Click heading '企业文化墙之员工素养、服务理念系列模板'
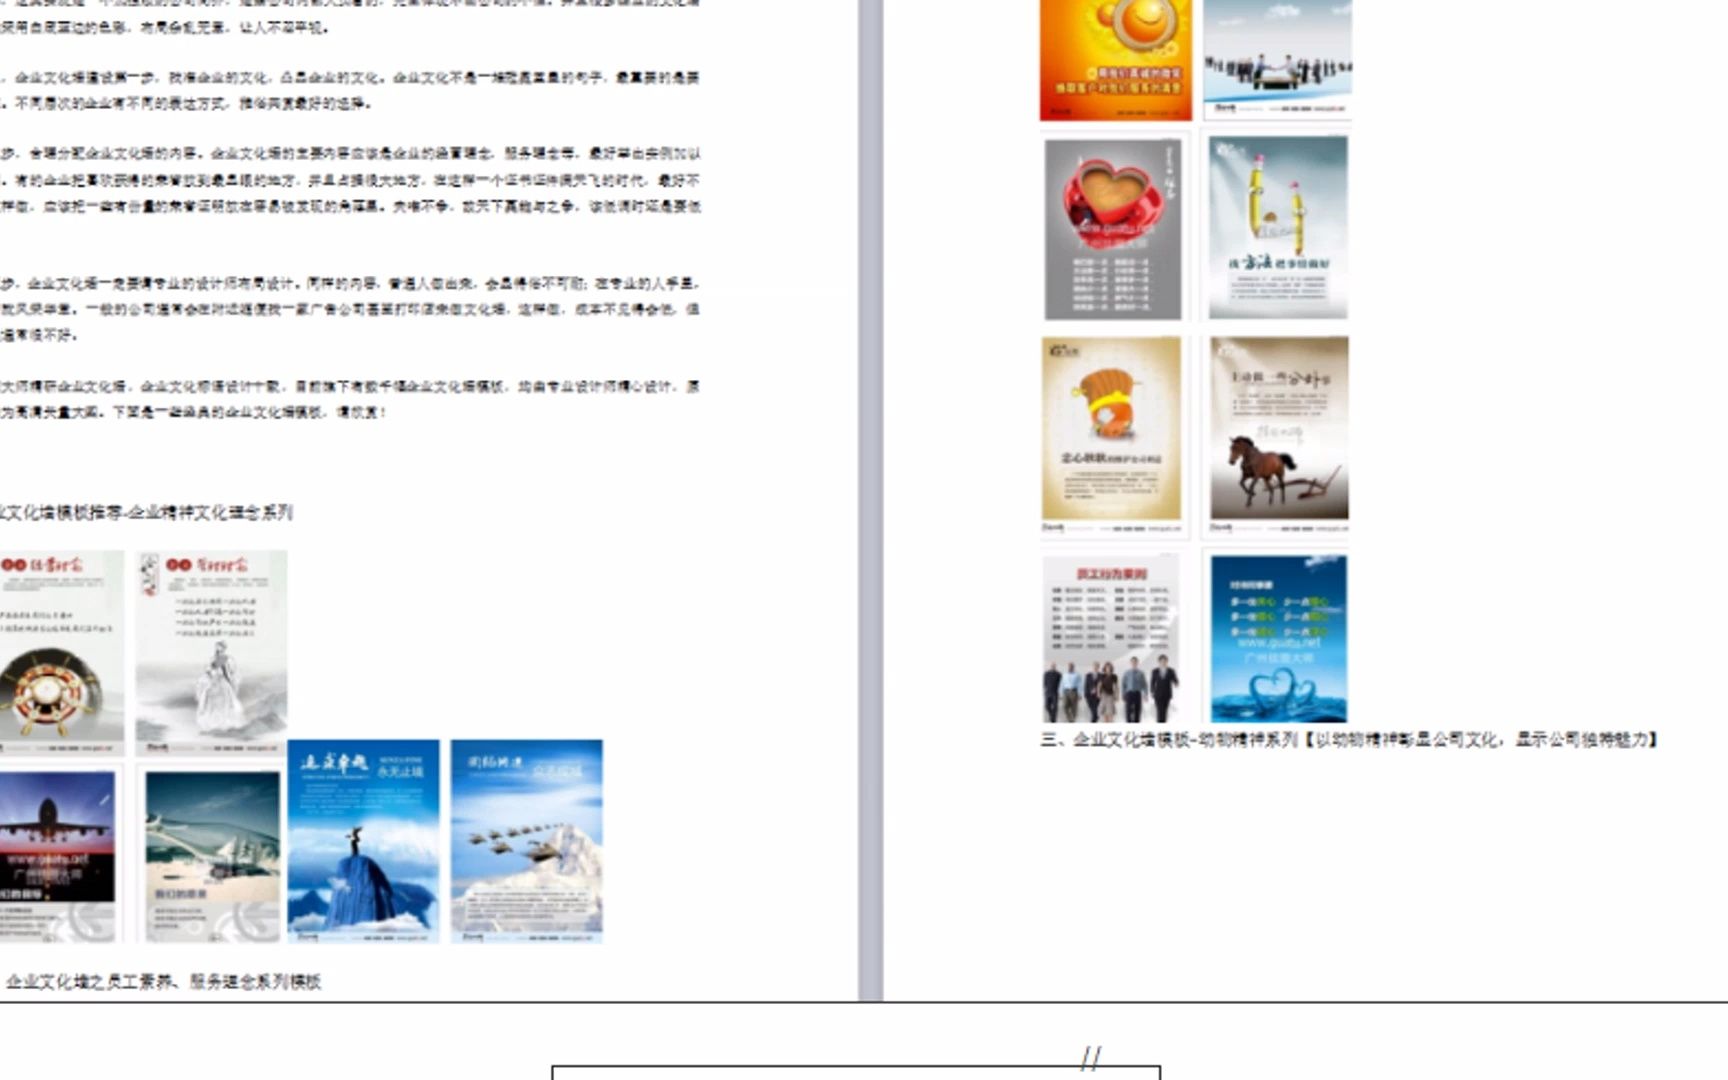Viewport: 1728px width, 1080px height. point(163,982)
